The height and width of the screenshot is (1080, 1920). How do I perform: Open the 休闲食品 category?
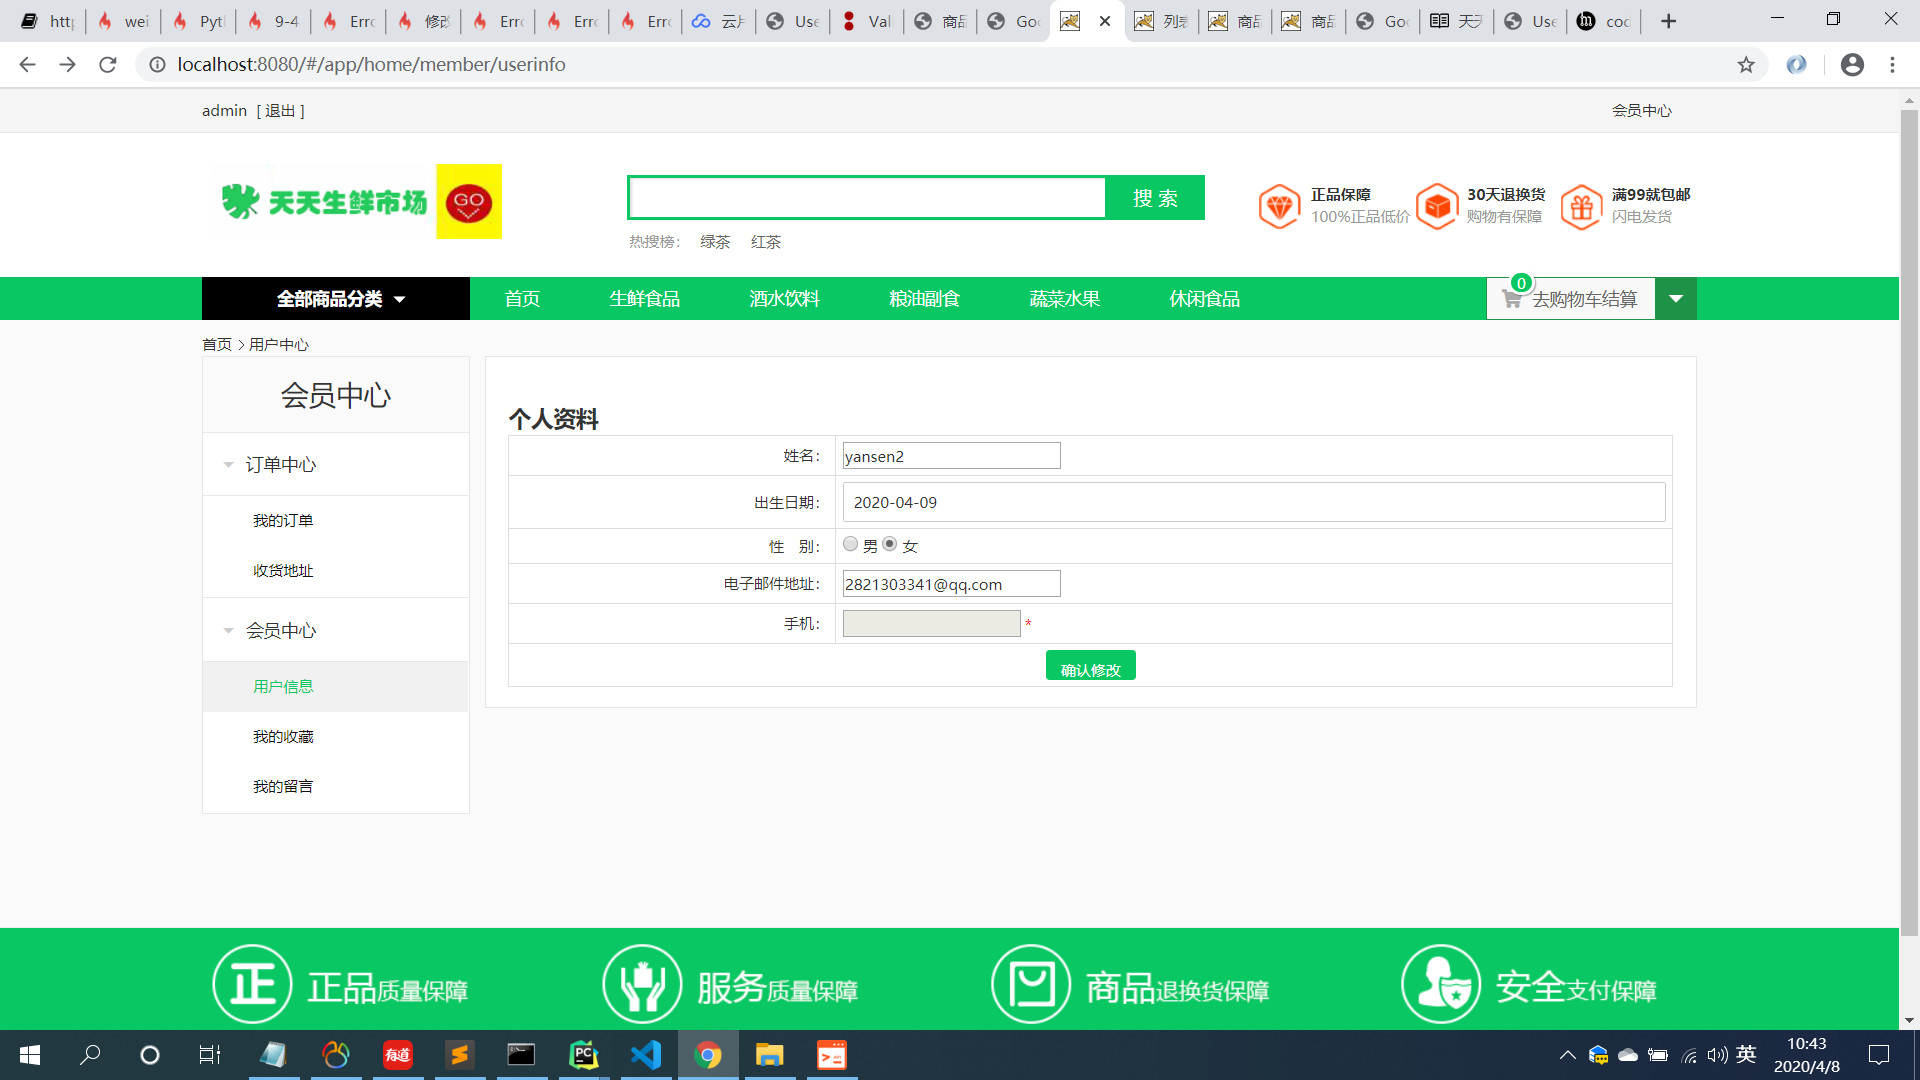pyautogui.click(x=1205, y=299)
